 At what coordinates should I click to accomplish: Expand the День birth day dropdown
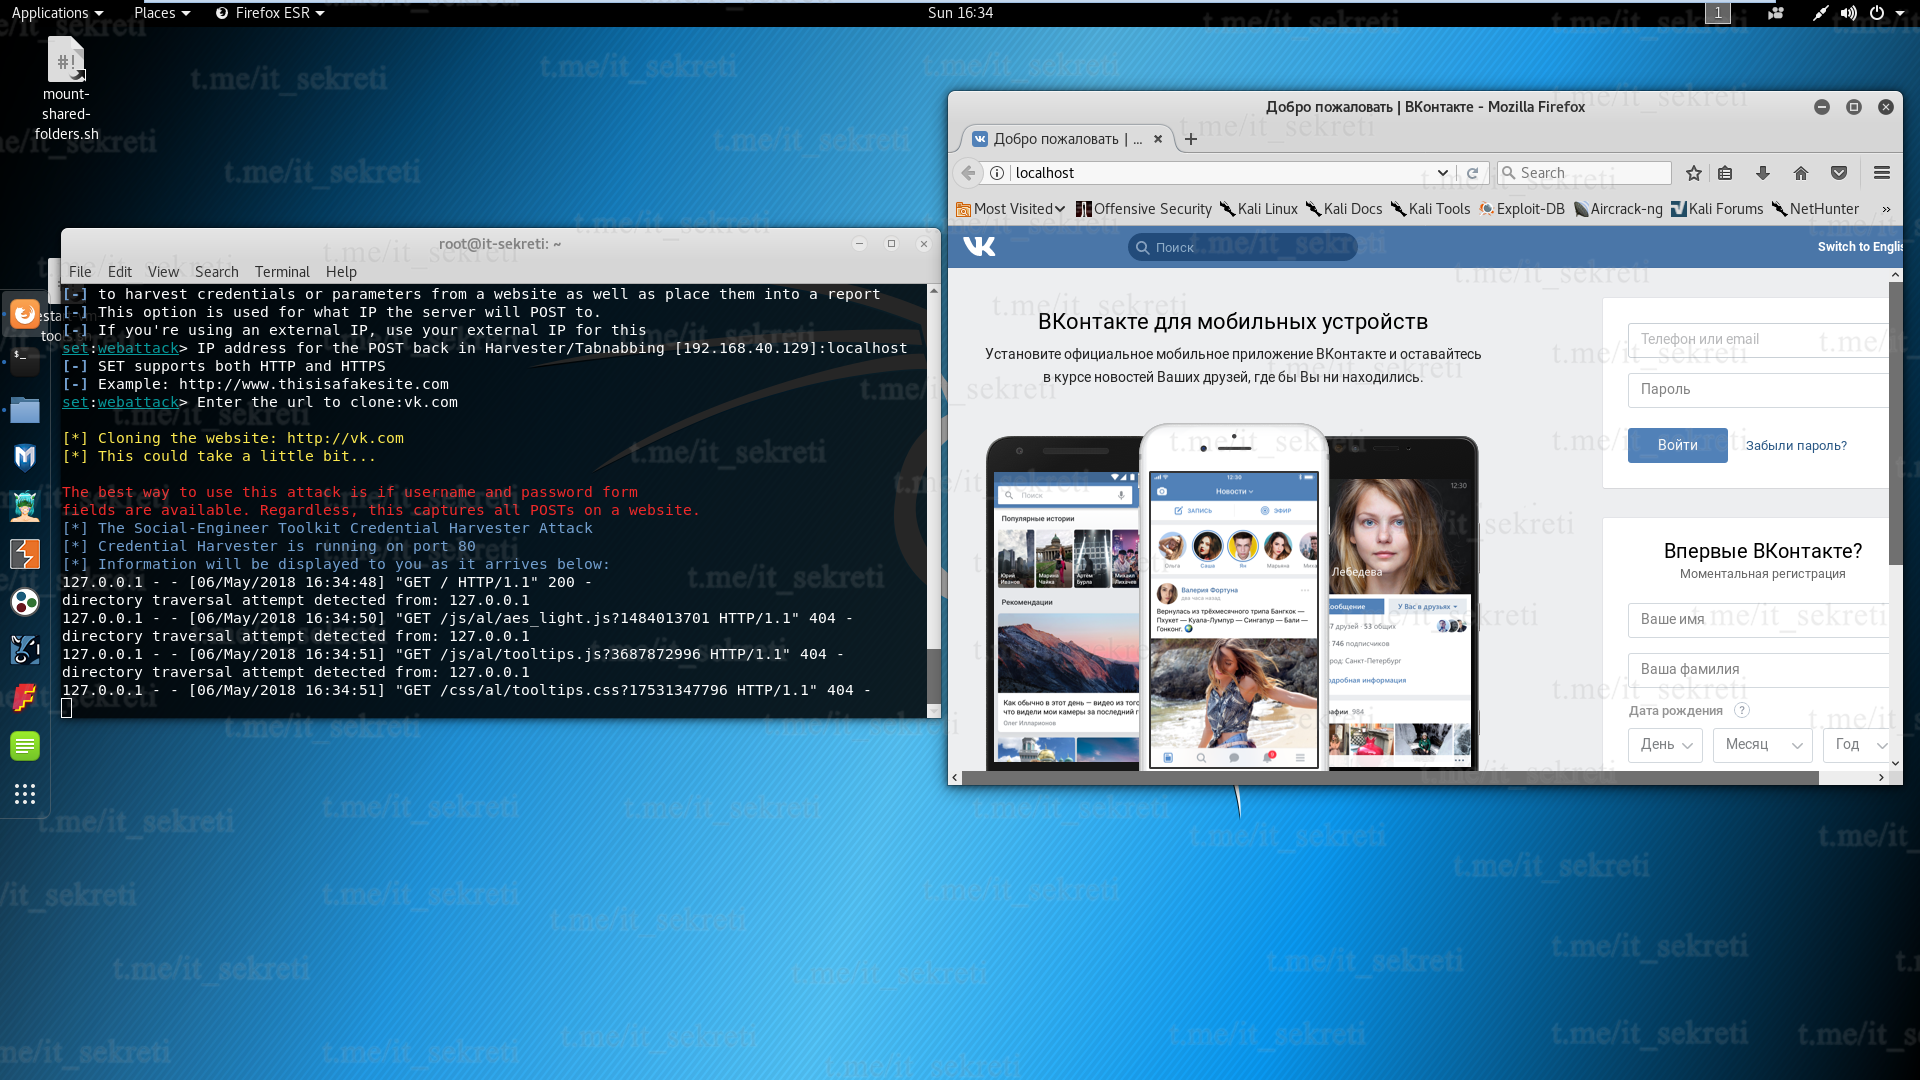click(1665, 745)
